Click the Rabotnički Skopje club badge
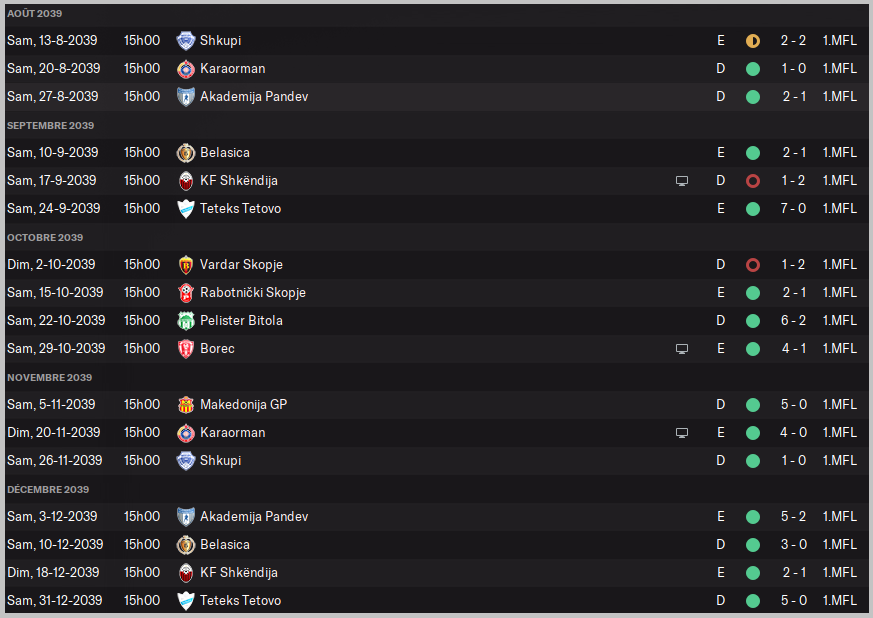Screen dimensions: 873x618 pyautogui.click(x=185, y=293)
